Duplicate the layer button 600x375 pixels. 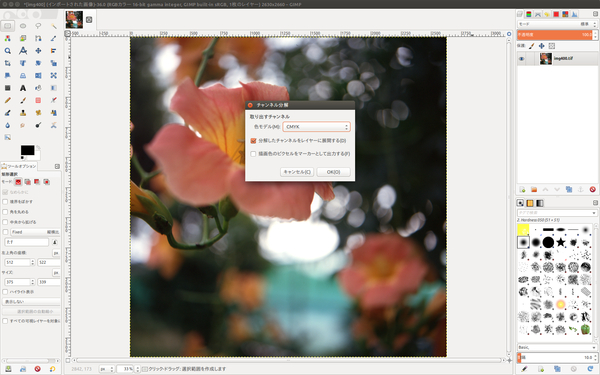click(569, 189)
